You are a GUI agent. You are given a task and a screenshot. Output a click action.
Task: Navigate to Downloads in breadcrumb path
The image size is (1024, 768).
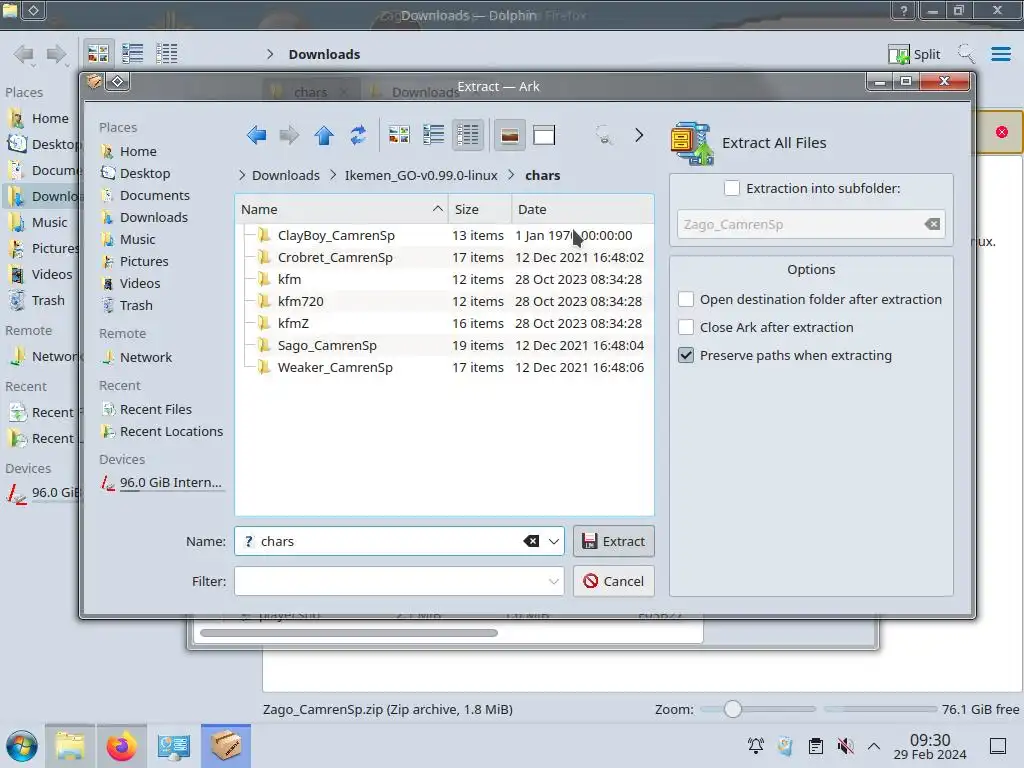(x=285, y=176)
